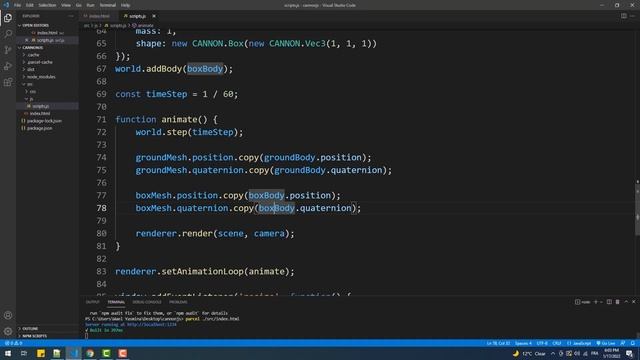Open the Search view in activity bar
The width and height of the screenshot is (640, 360).
point(8,34)
